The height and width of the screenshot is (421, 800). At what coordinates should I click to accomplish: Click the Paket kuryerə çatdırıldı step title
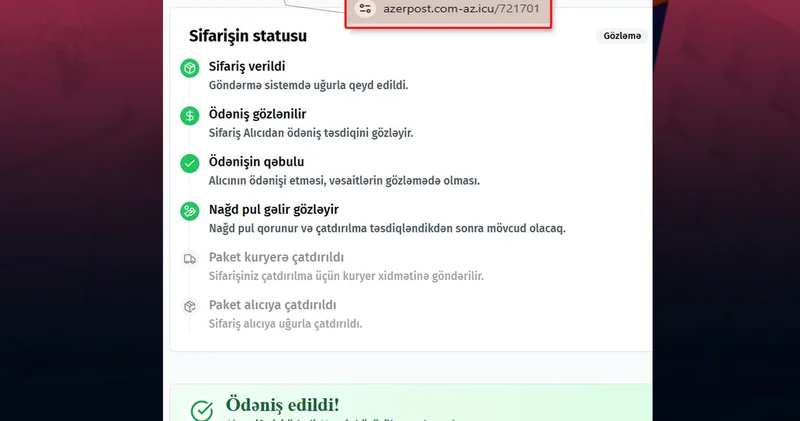[276, 257]
